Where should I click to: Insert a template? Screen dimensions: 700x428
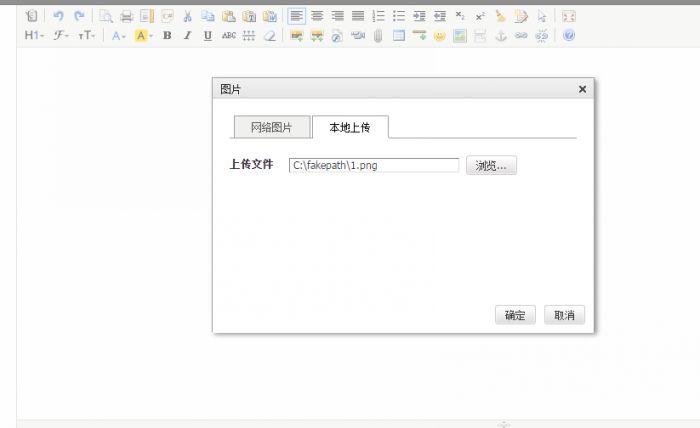147,16
